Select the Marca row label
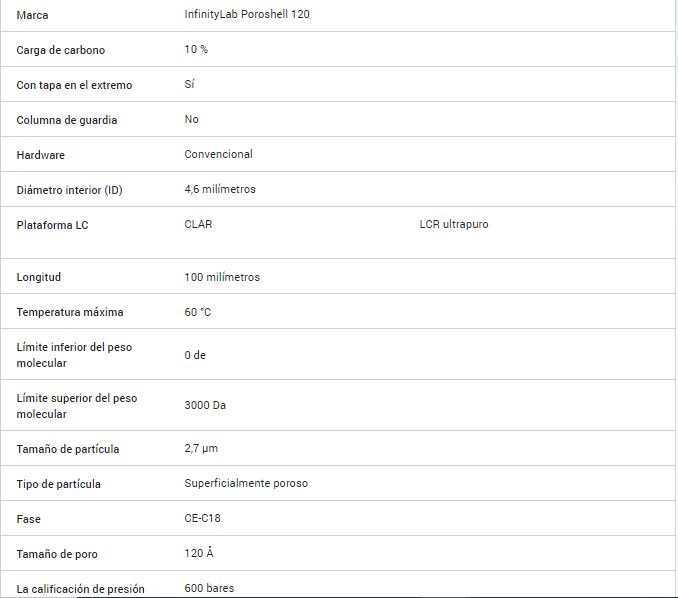Image resolution: width=678 pixels, height=598 pixels. pyautogui.click(x=33, y=15)
